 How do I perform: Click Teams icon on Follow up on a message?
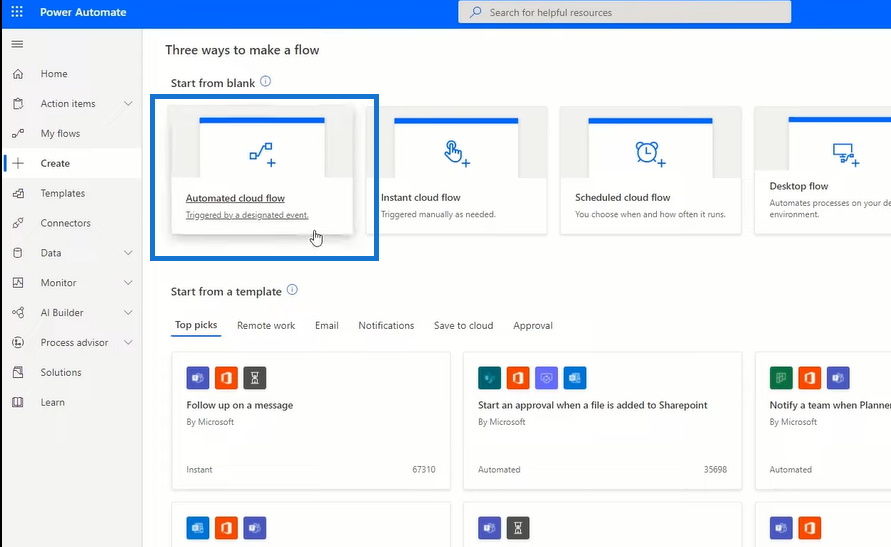coord(198,378)
